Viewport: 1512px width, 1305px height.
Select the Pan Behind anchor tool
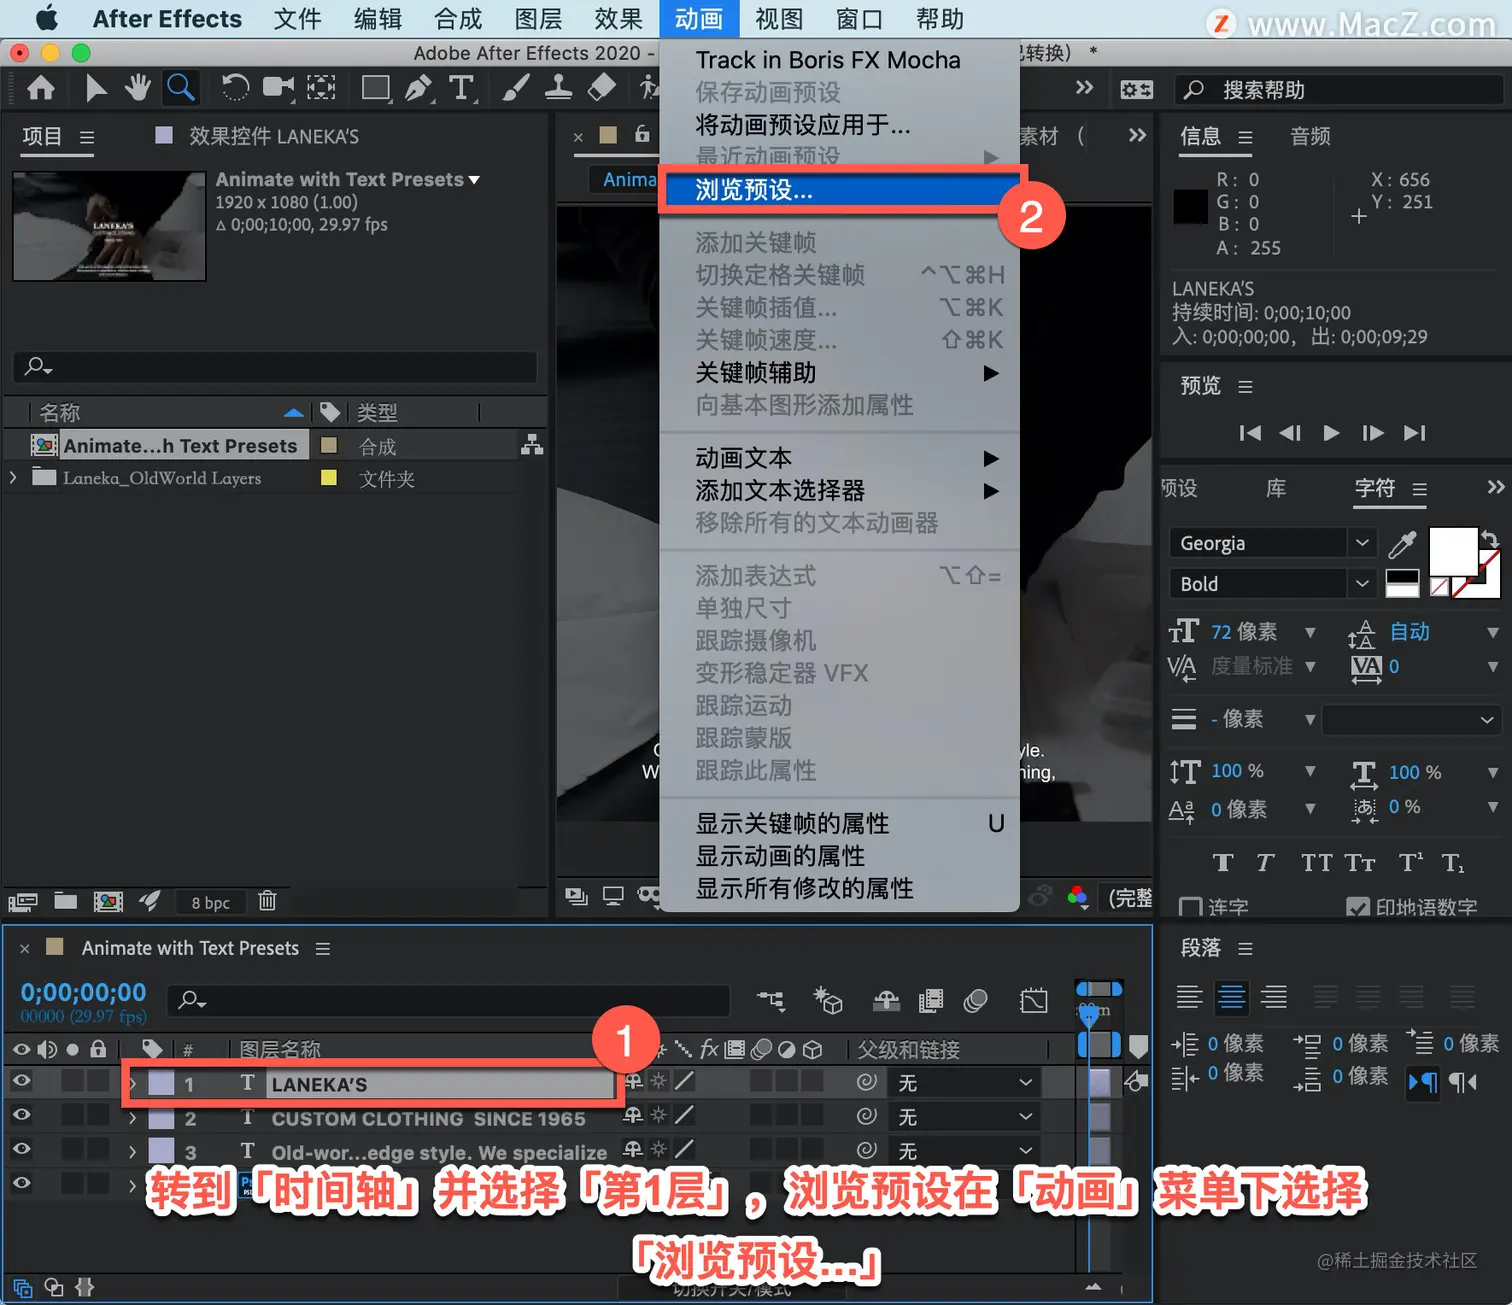tap(321, 89)
